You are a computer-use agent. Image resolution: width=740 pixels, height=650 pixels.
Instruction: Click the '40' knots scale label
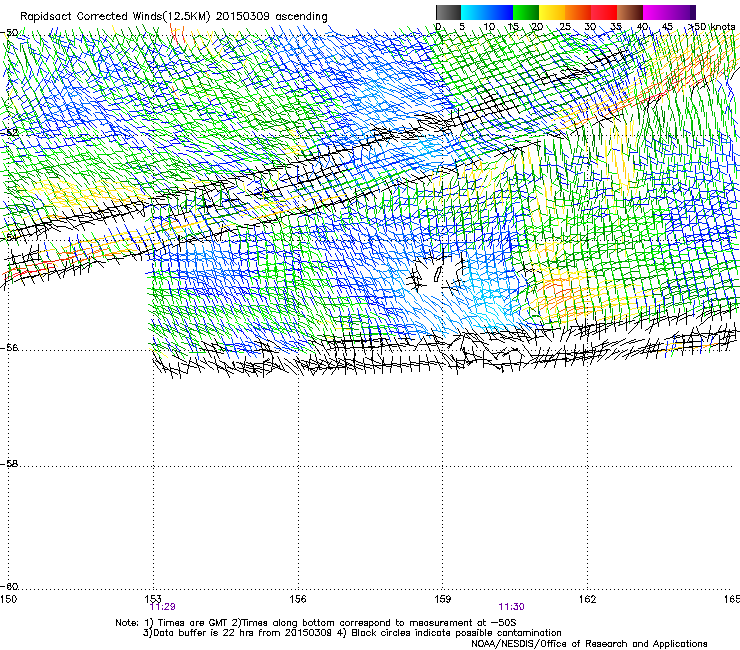tap(642, 27)
